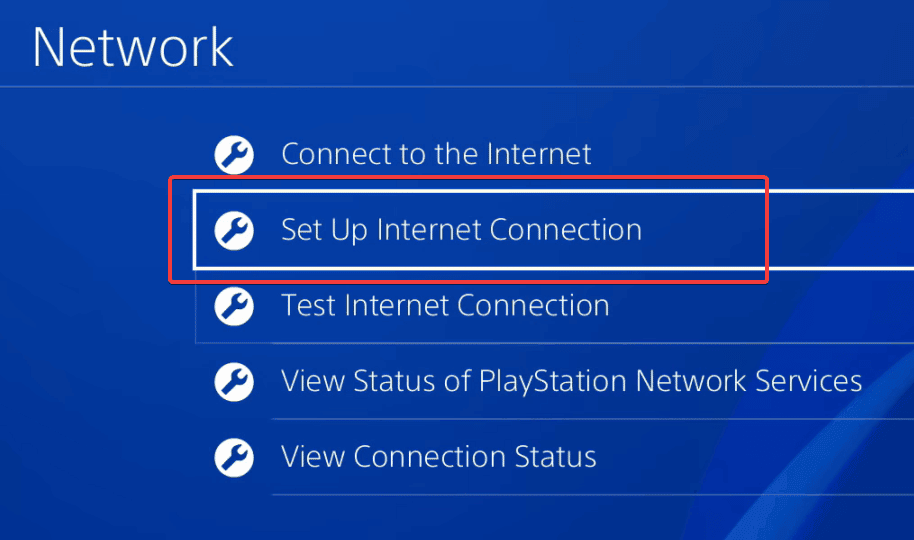The width and height of the screenshot is (914, 540).
Task: Open Connect to the Internet
Action: (436, 155)
